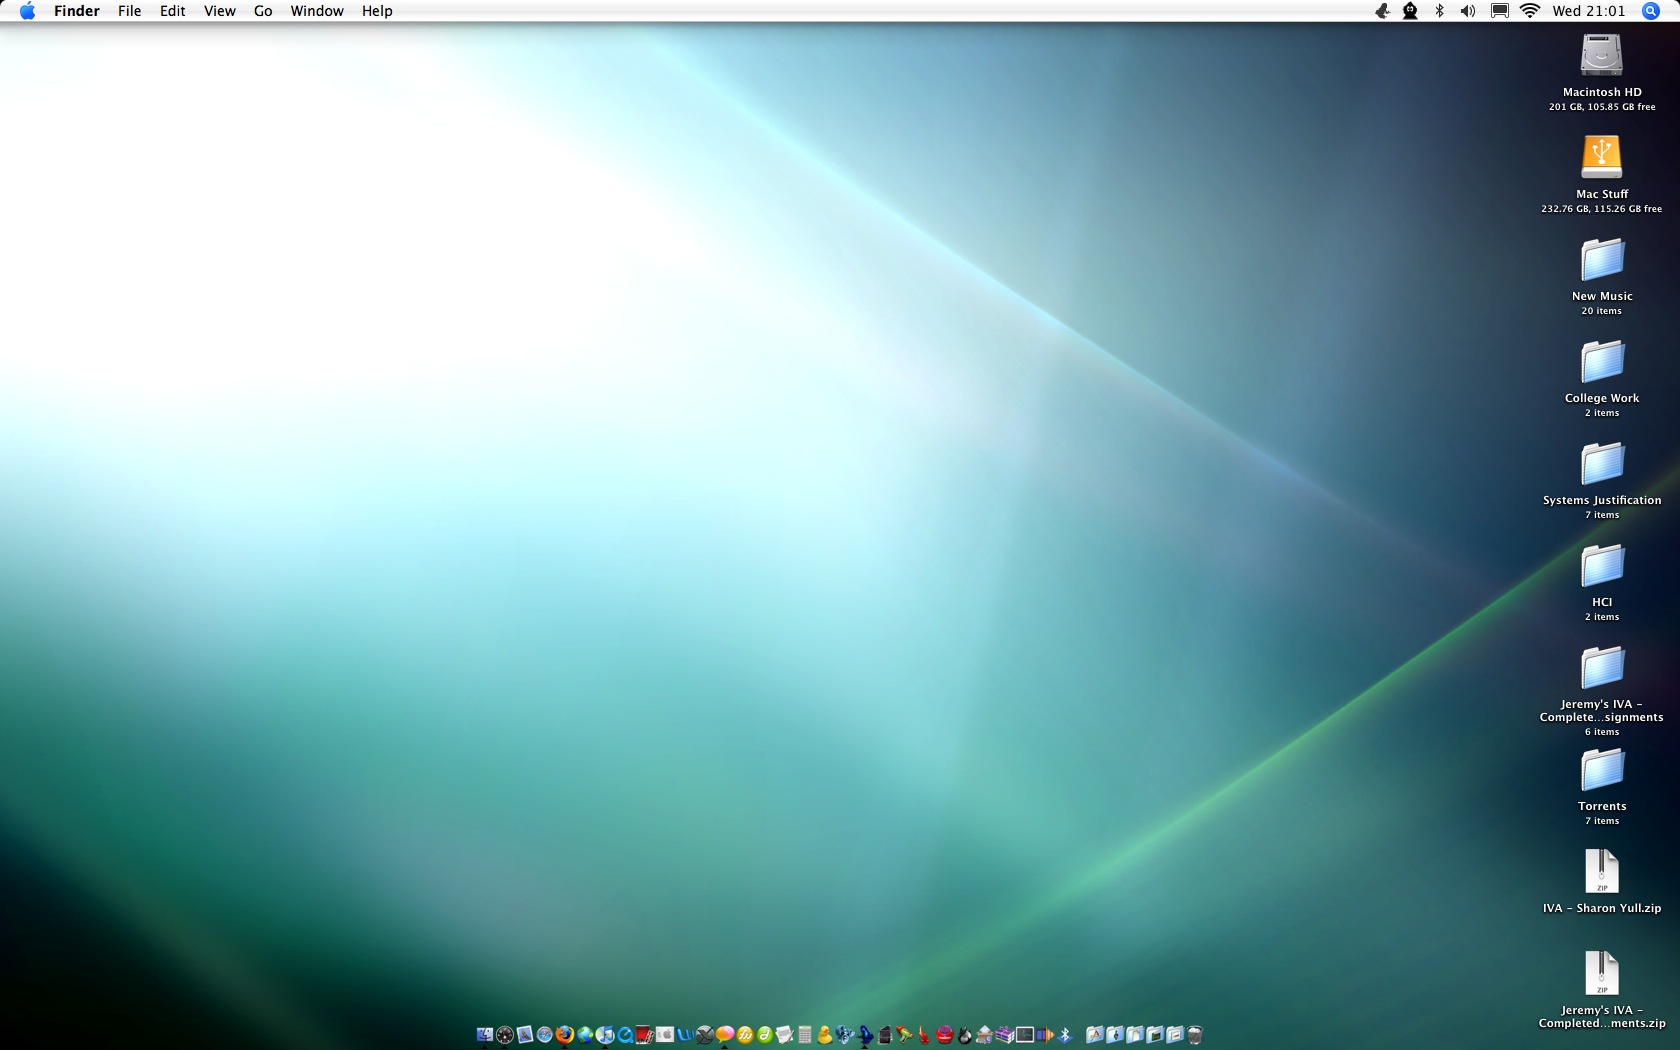1680x1050 pixels.
Task: Open the Apple menu
Action: pos(27,11)
